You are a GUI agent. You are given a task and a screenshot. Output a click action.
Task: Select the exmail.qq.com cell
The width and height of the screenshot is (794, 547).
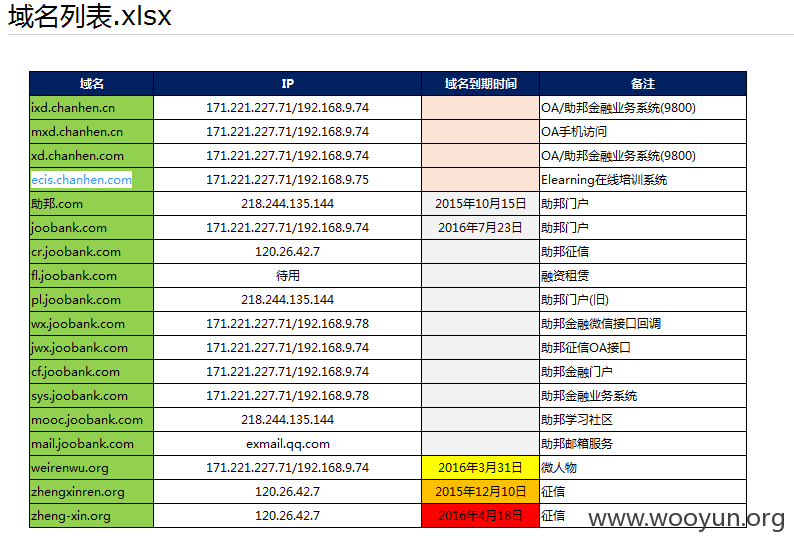point(288,444)
